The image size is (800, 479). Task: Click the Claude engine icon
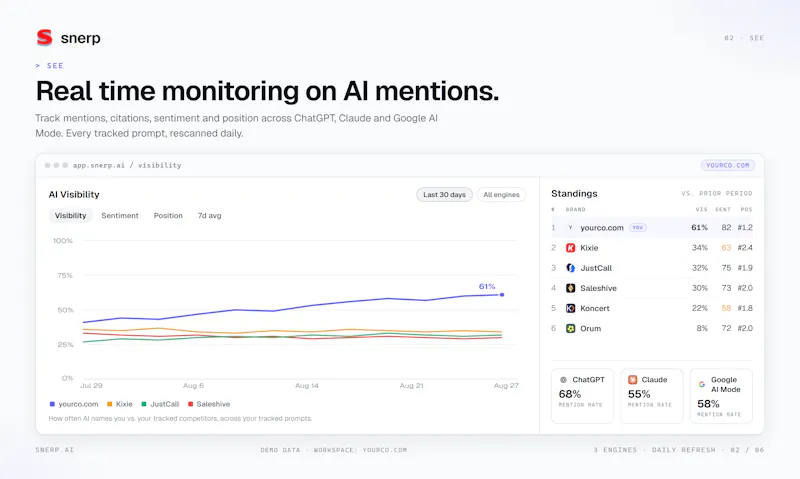click(633, 380)
